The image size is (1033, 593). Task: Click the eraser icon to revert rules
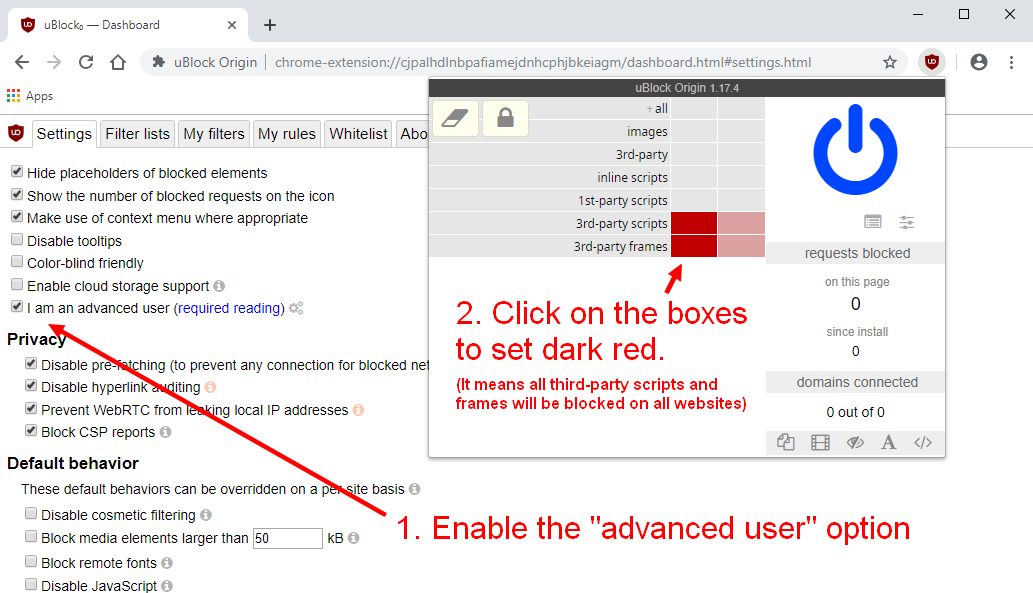455,119
